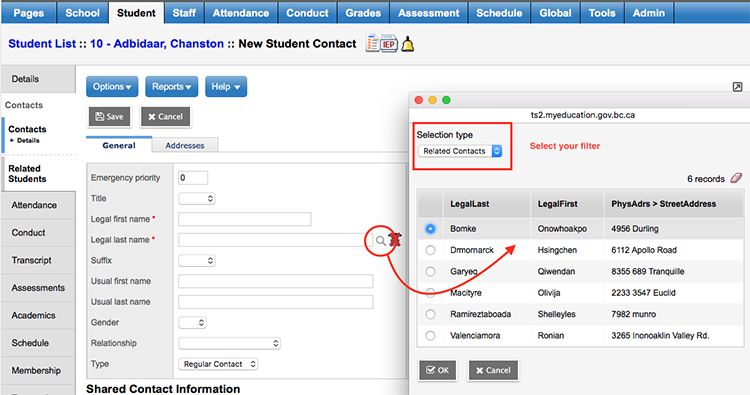Viewport: 750px width, 395px height.
Task: Follow the 10 - Adbidaar, Chanston breadcrumb link
Action: pos(157,44)
